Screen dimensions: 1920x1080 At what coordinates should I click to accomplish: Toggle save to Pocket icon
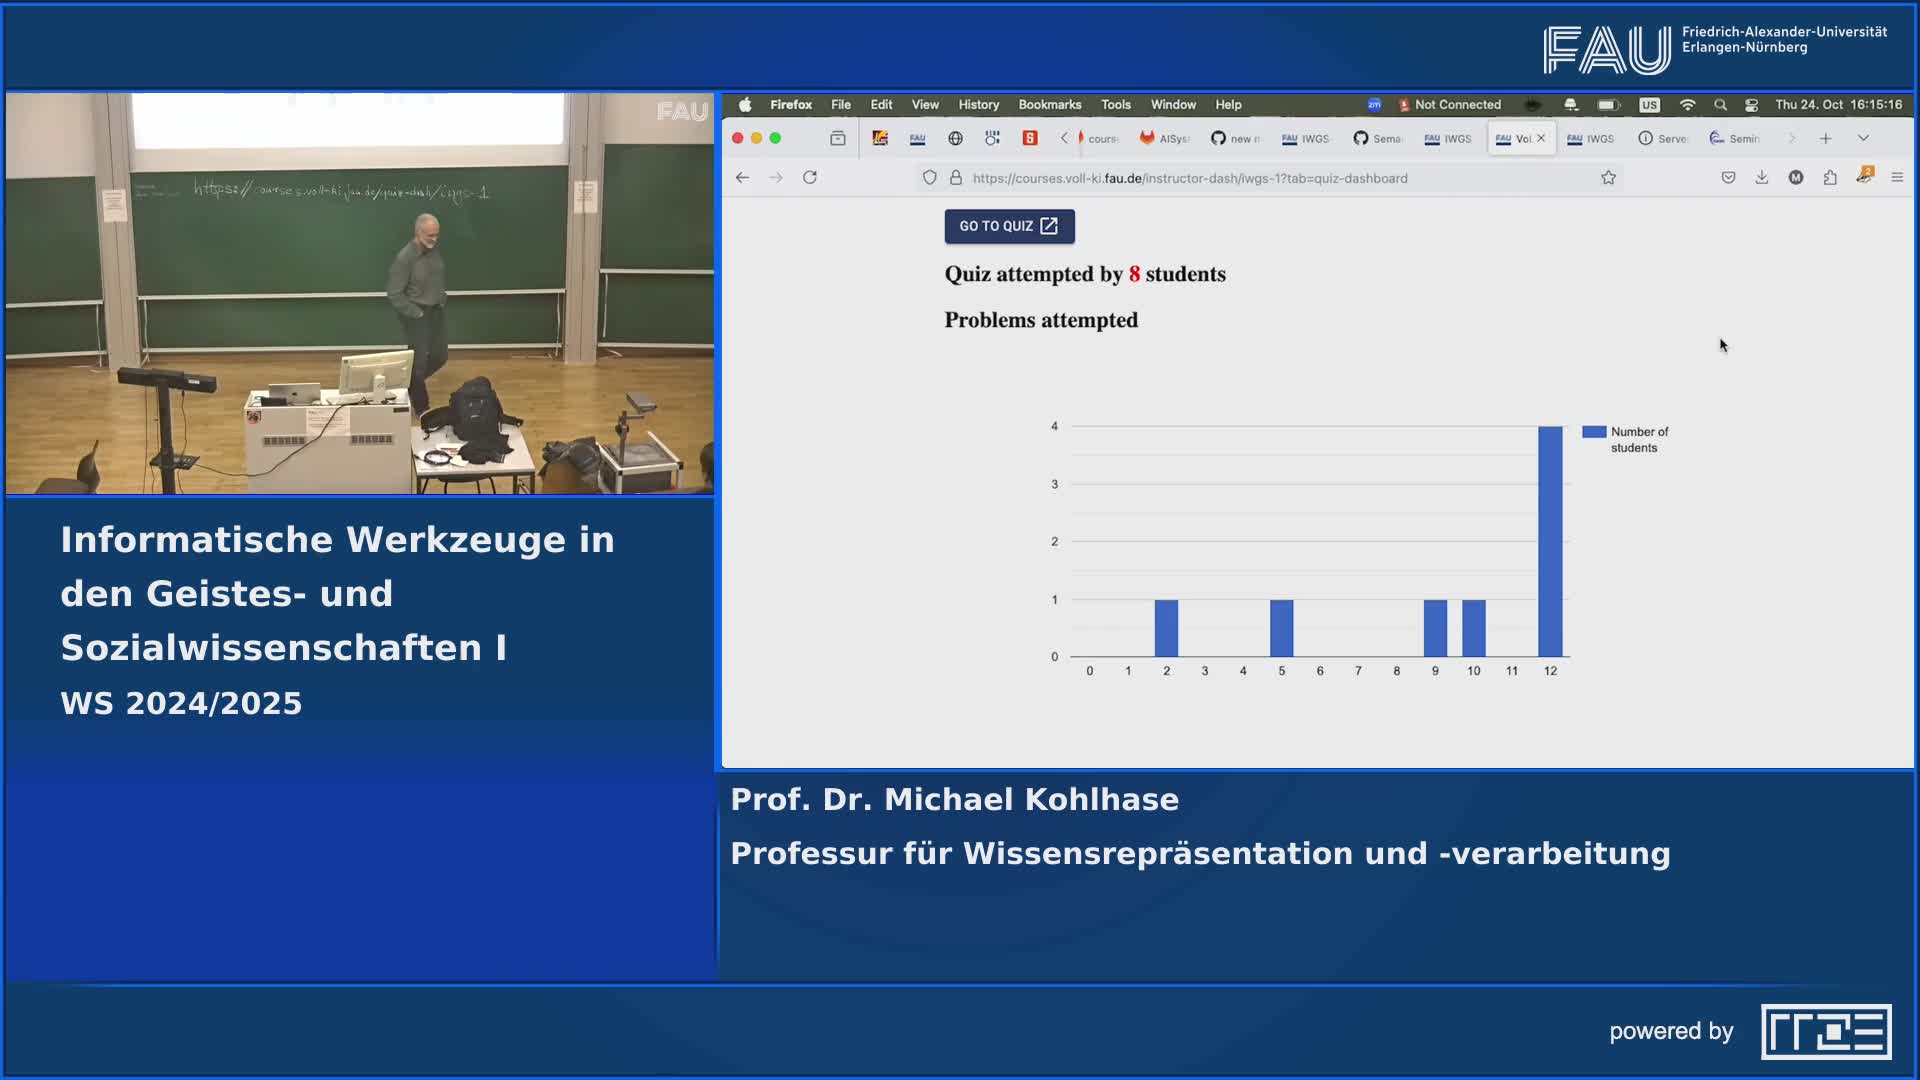pos(1727,177)
